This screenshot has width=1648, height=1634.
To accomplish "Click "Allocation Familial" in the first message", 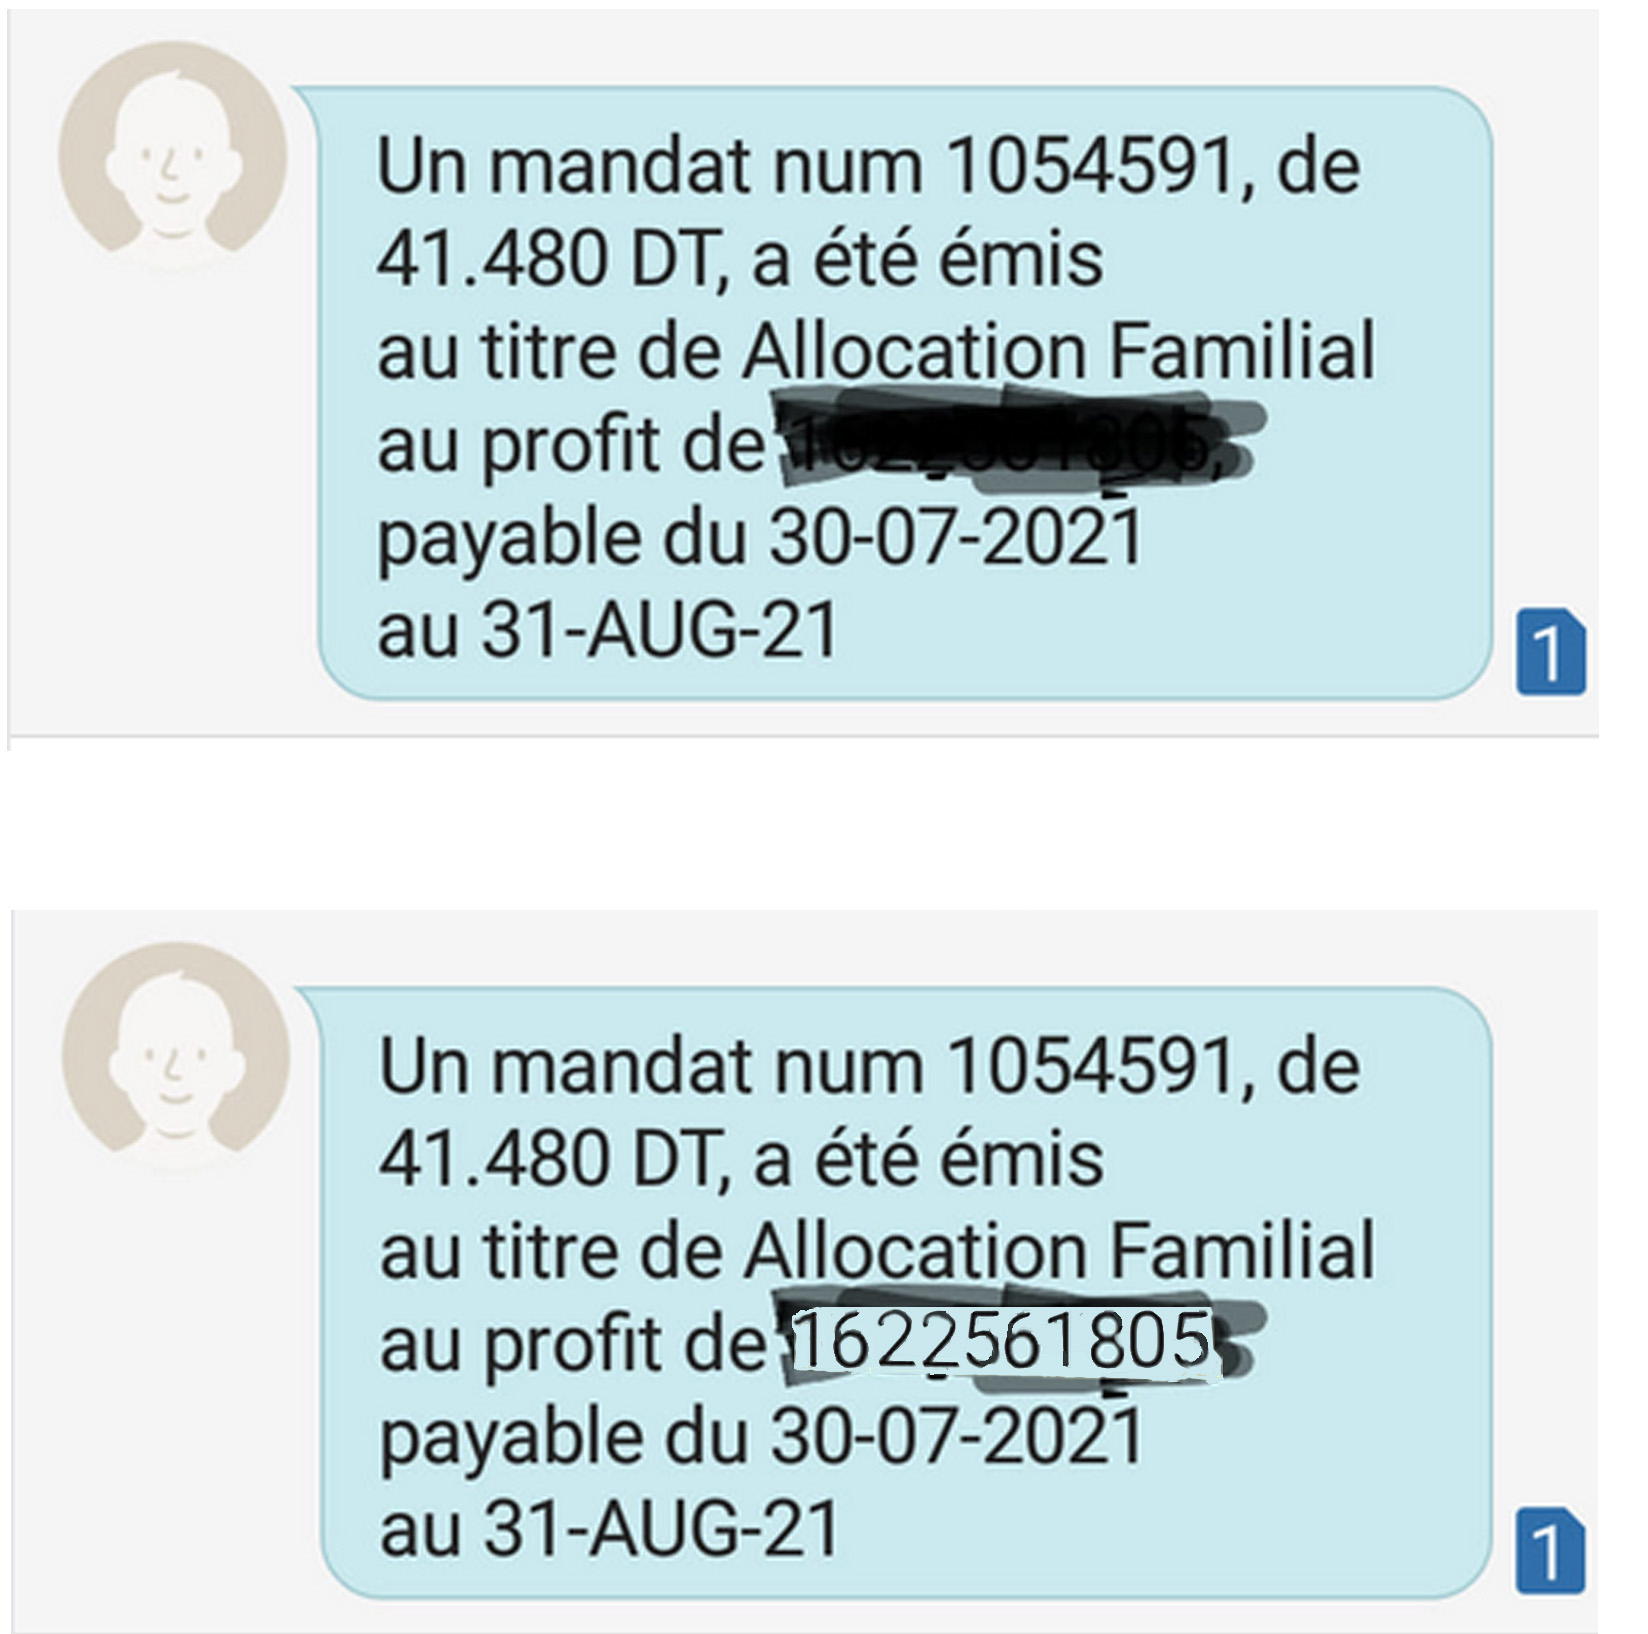I will tap(1058, 352).
